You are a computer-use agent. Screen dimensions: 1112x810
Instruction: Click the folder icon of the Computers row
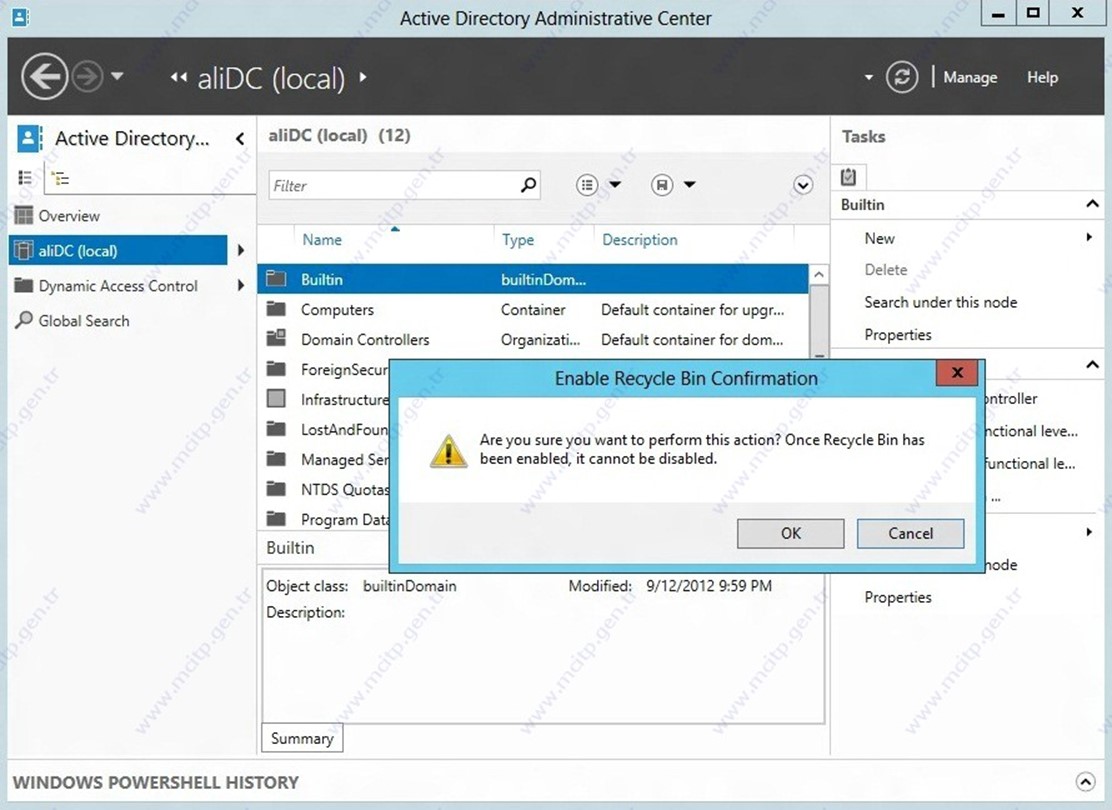(x=276, y=309)
